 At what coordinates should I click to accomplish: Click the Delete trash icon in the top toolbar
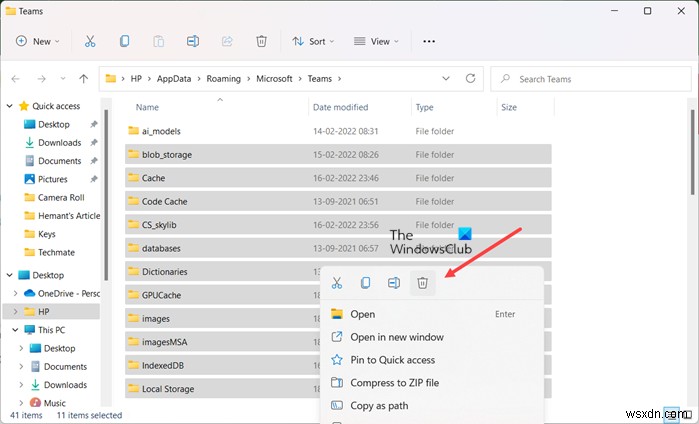(x=261, y=41)
